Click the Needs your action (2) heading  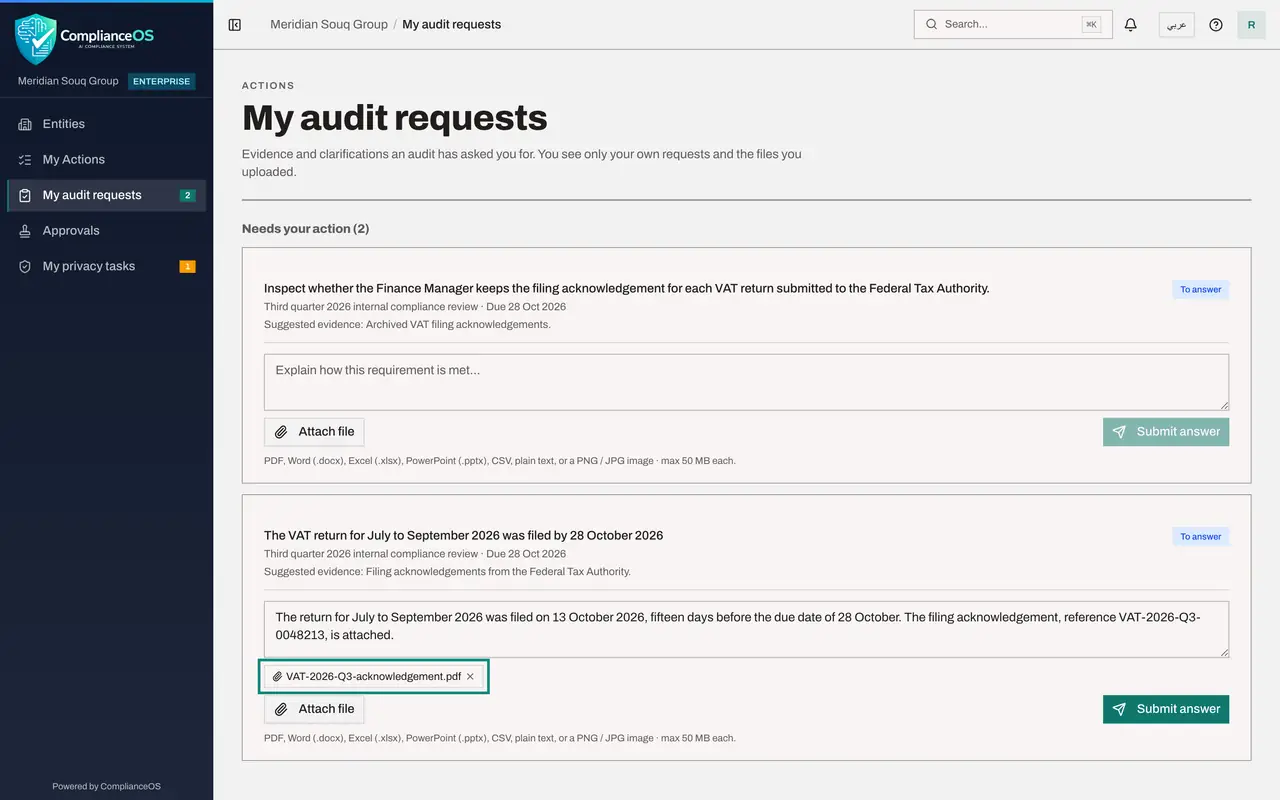pyautogui.click(x=305, y=229)
